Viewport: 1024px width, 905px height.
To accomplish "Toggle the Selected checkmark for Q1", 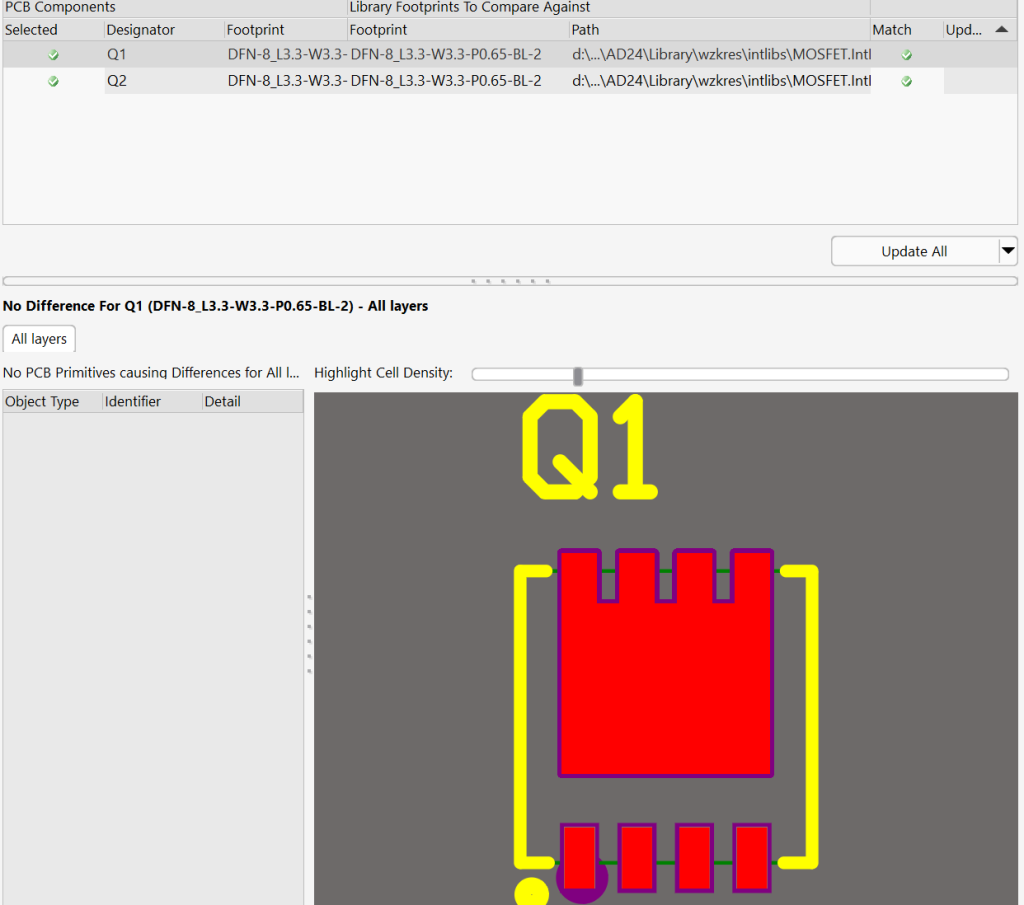I will pos(53,55).
